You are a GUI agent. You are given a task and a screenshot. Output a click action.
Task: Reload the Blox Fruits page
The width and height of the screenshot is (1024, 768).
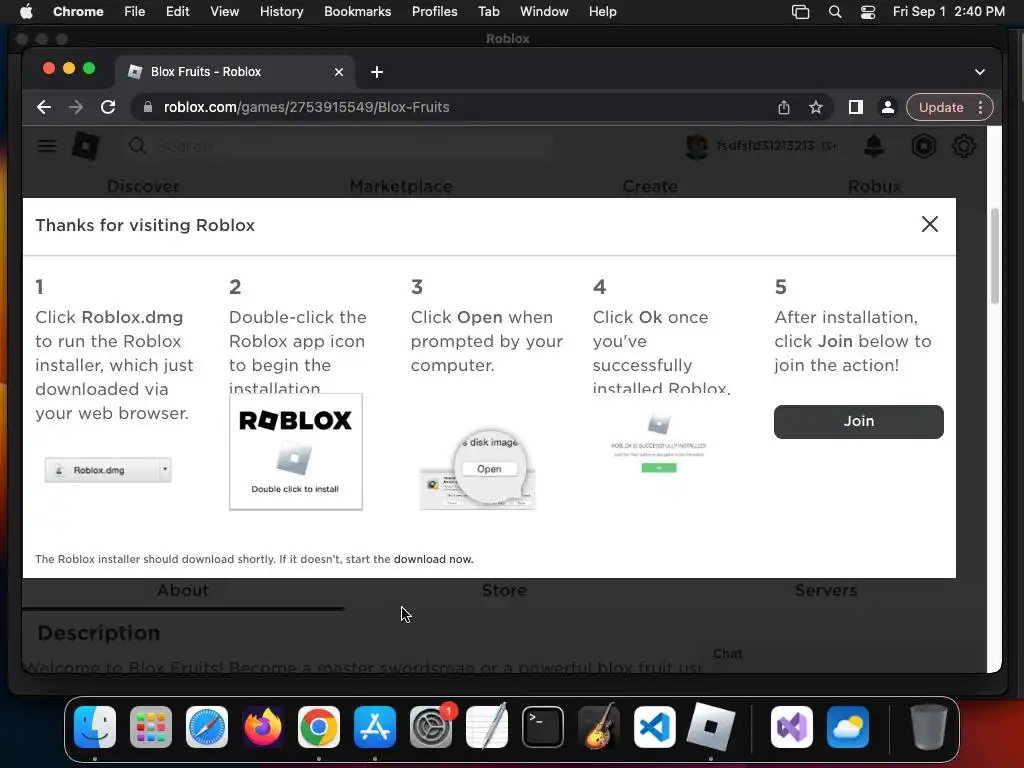(108, 107)
